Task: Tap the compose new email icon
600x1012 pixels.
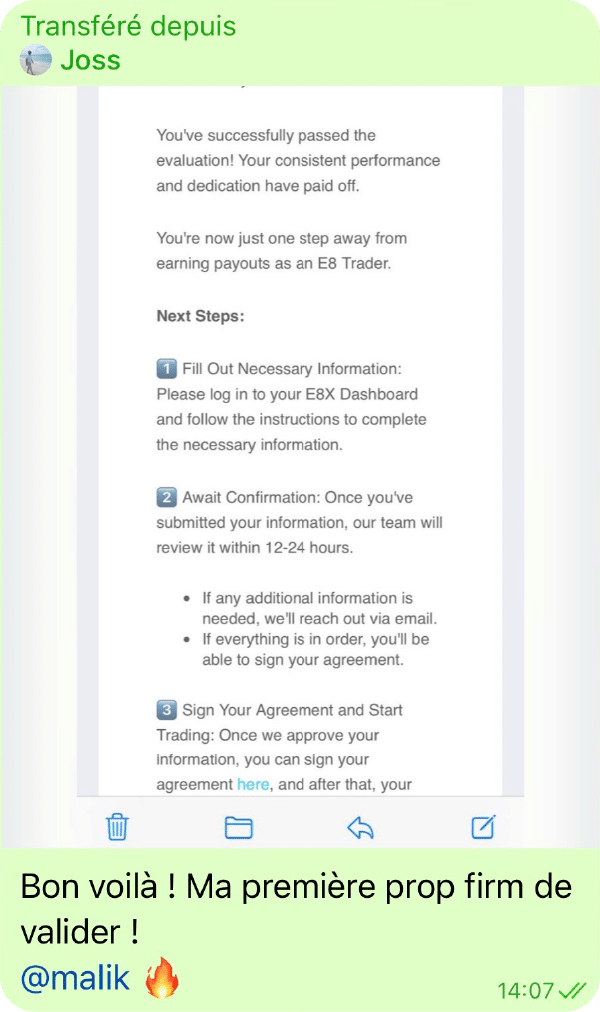Action: point(483,826)
